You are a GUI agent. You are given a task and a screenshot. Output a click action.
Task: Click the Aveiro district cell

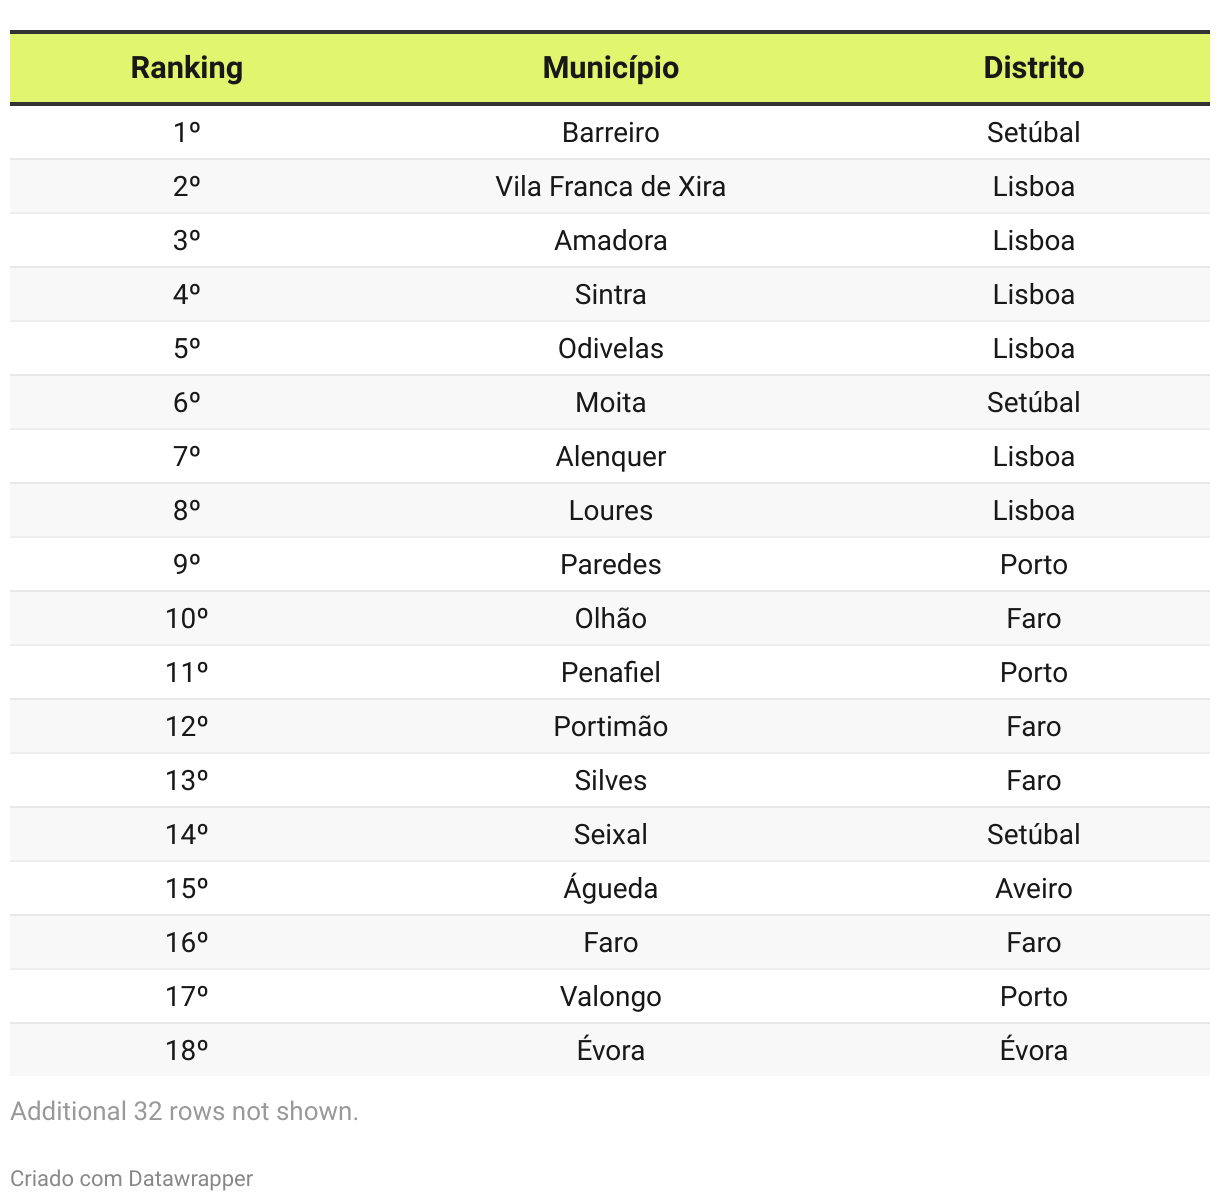click(x=1033, y=889)
